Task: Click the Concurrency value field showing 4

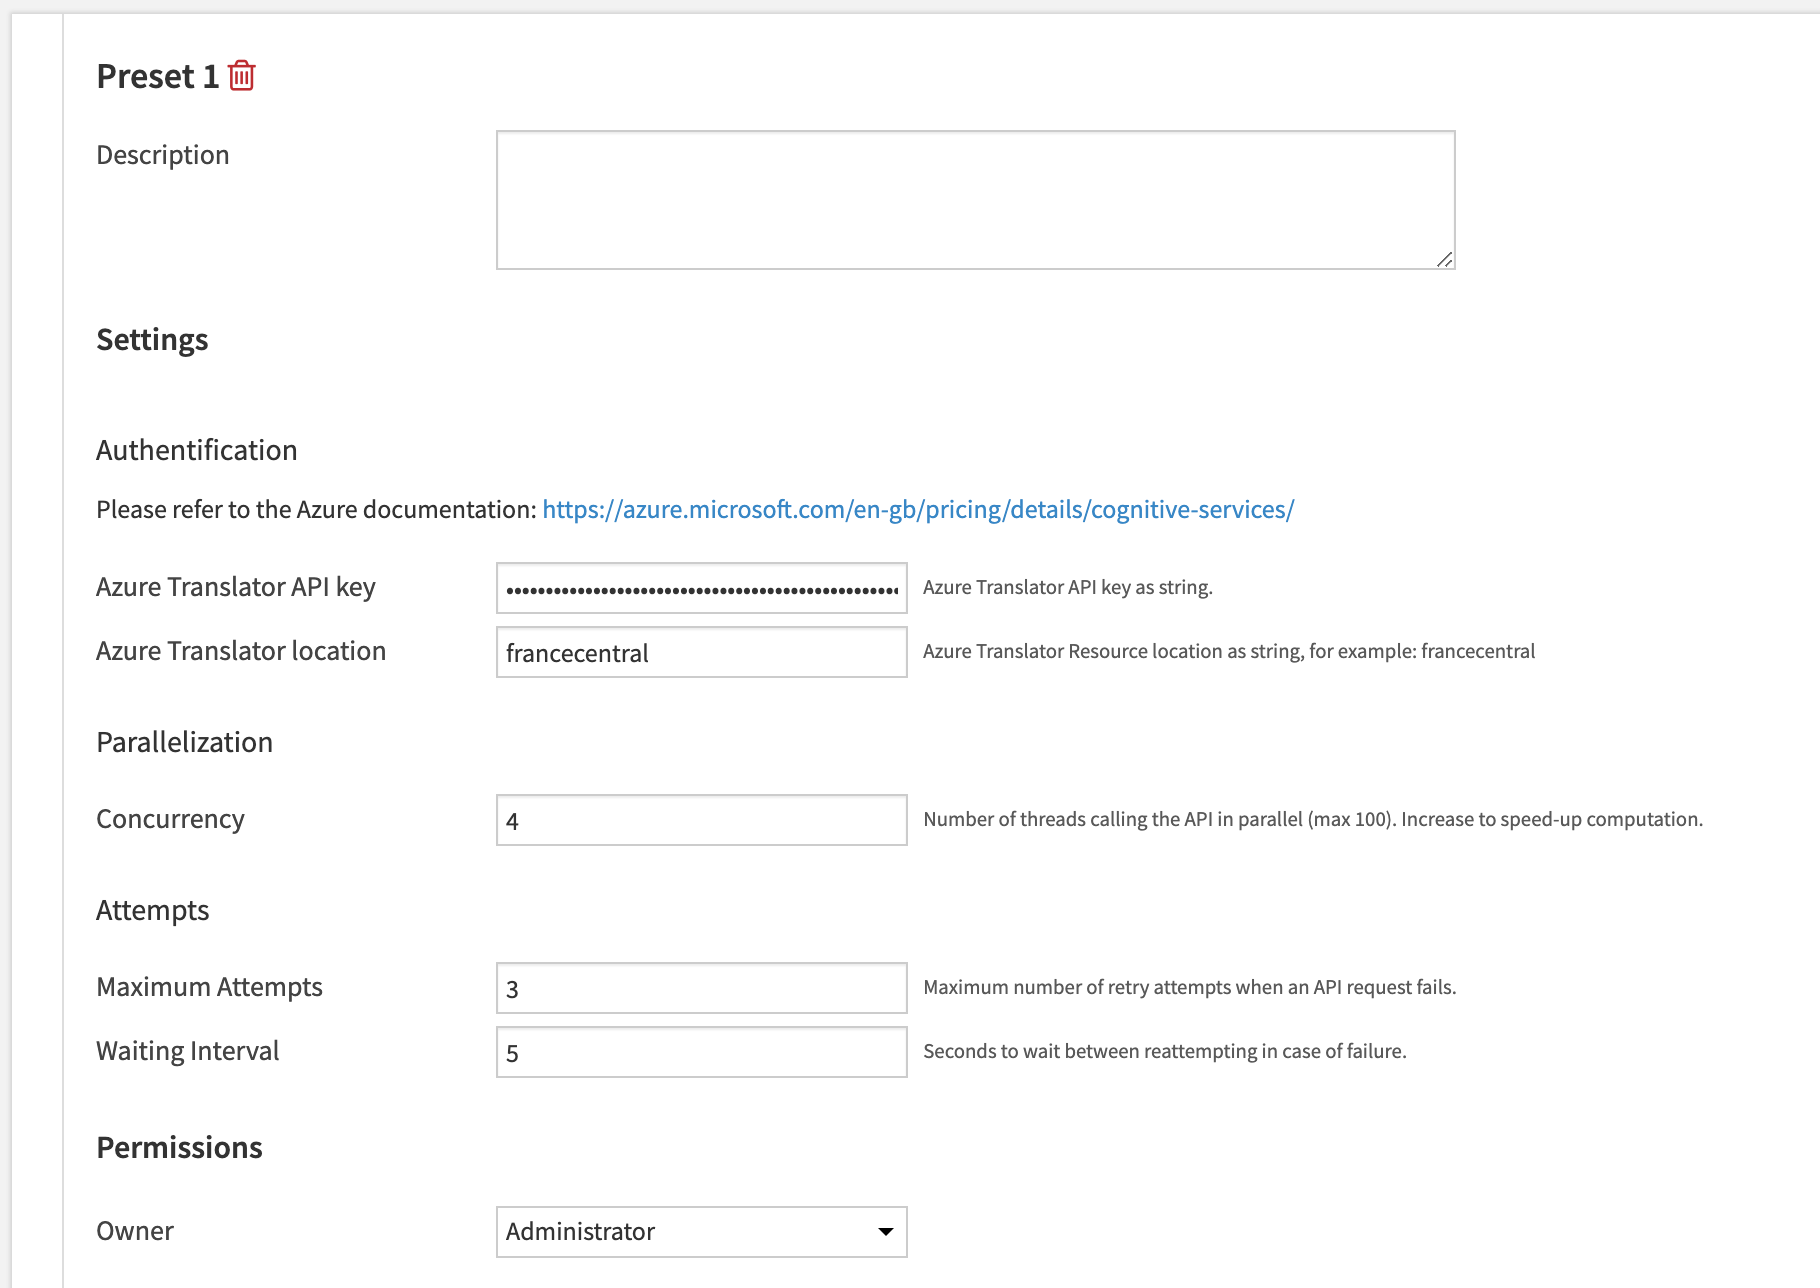Action: pyautogui.click(x=700, y=820)
